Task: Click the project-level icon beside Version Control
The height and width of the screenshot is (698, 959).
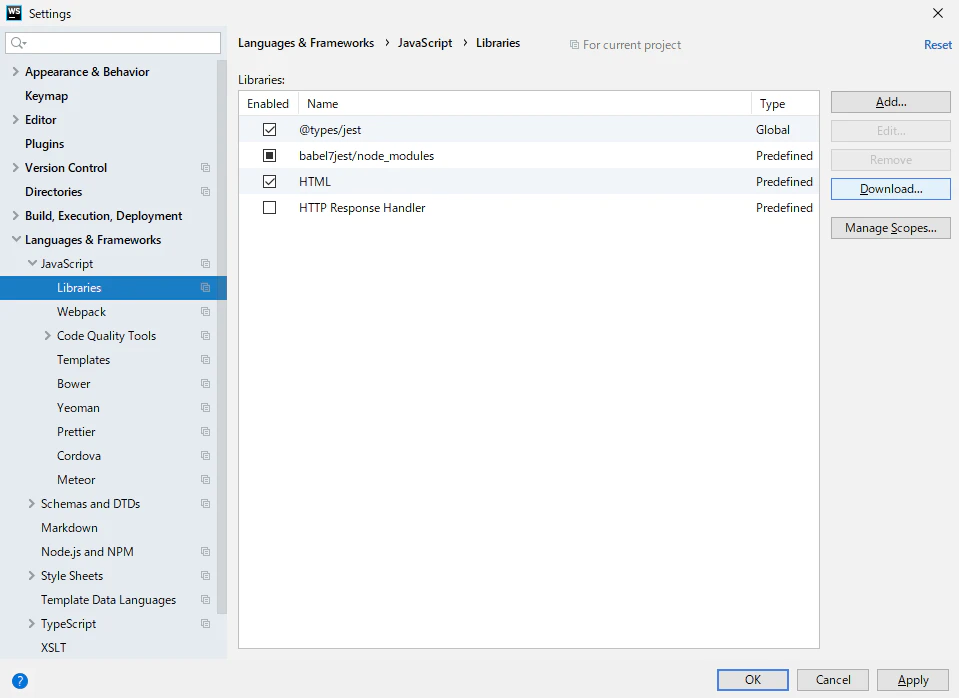Action: (x=206, y=168)
